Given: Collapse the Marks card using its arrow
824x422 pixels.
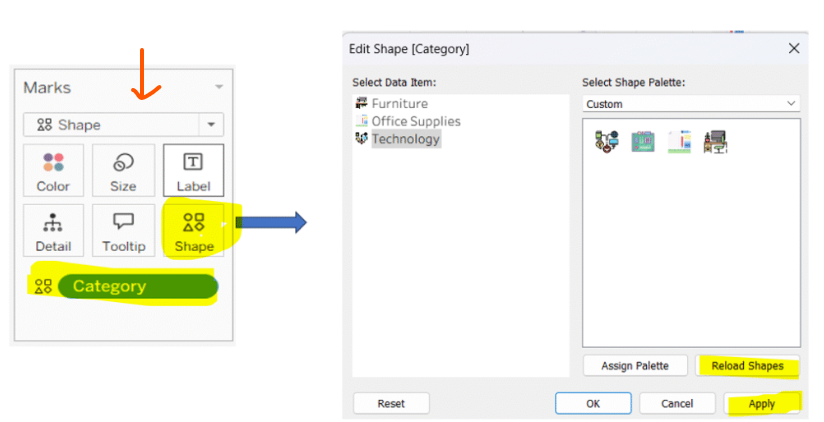Looking at the screenshot, I should pos(218,88).
